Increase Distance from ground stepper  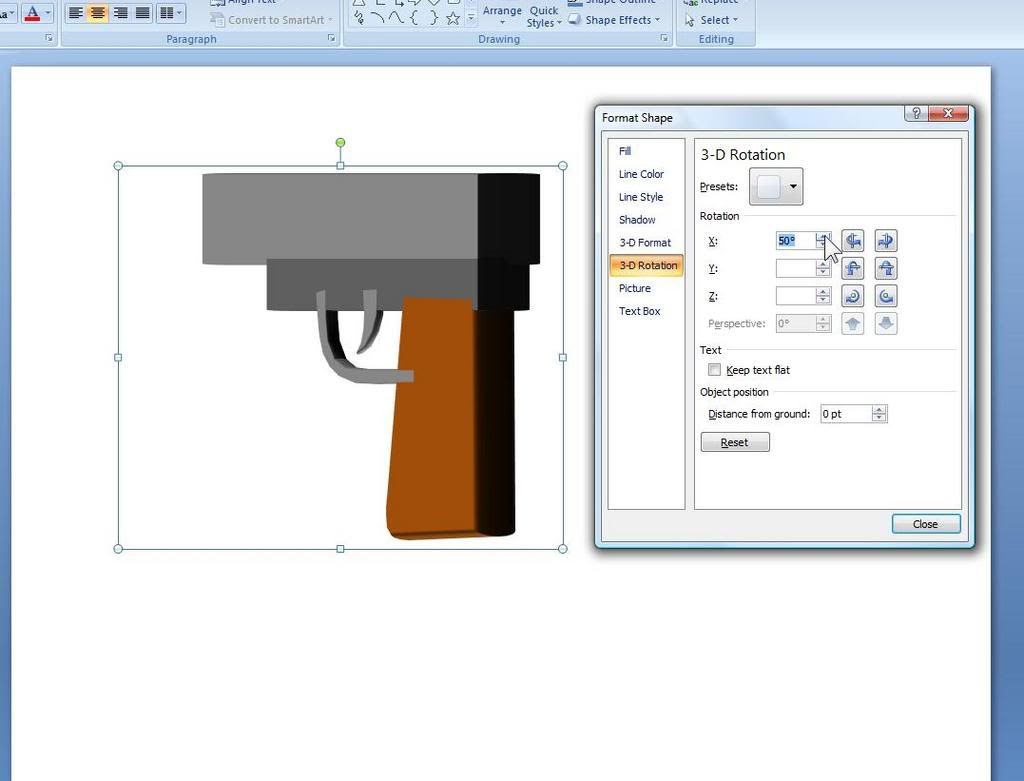(879, 409)
